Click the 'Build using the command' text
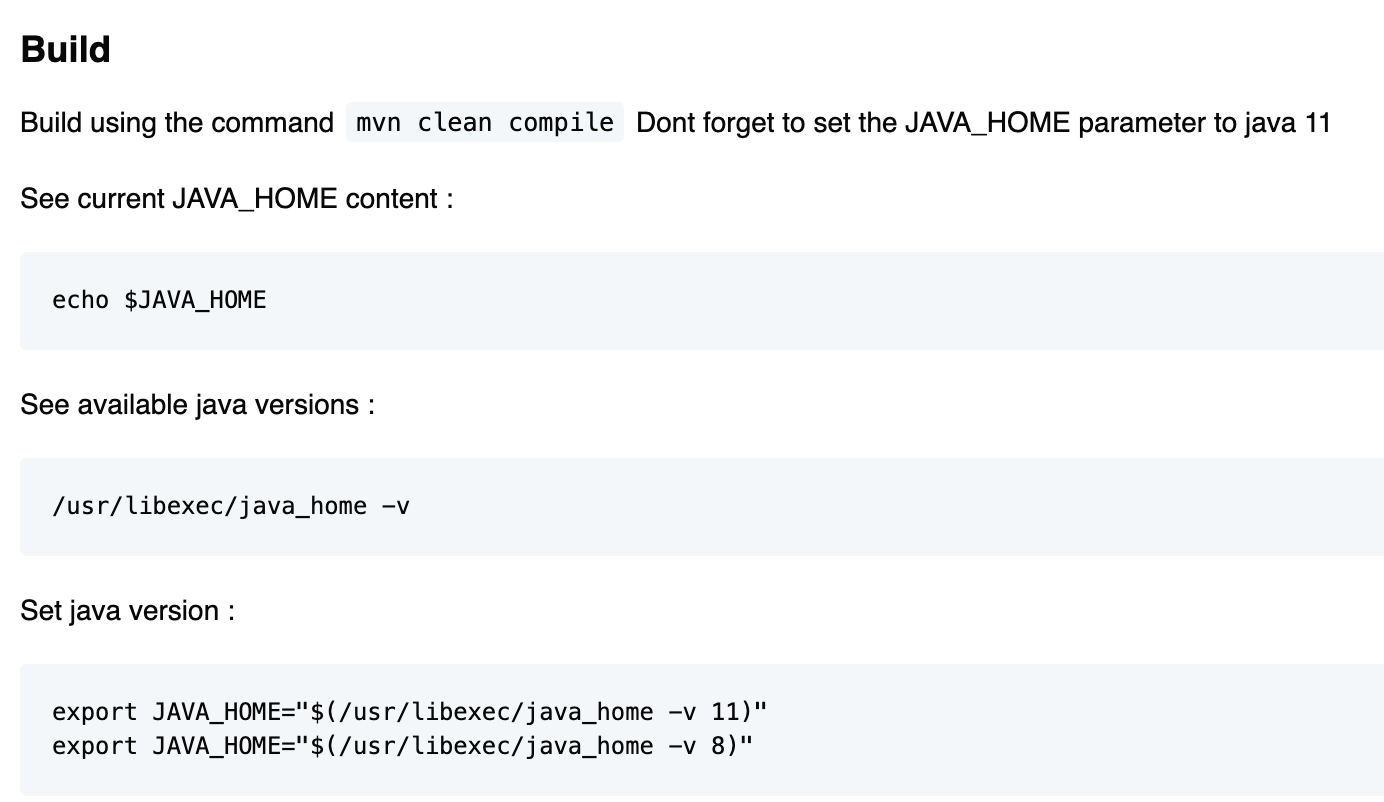Viewport: 1384px width, 802px height. click(x=177, y=123)
